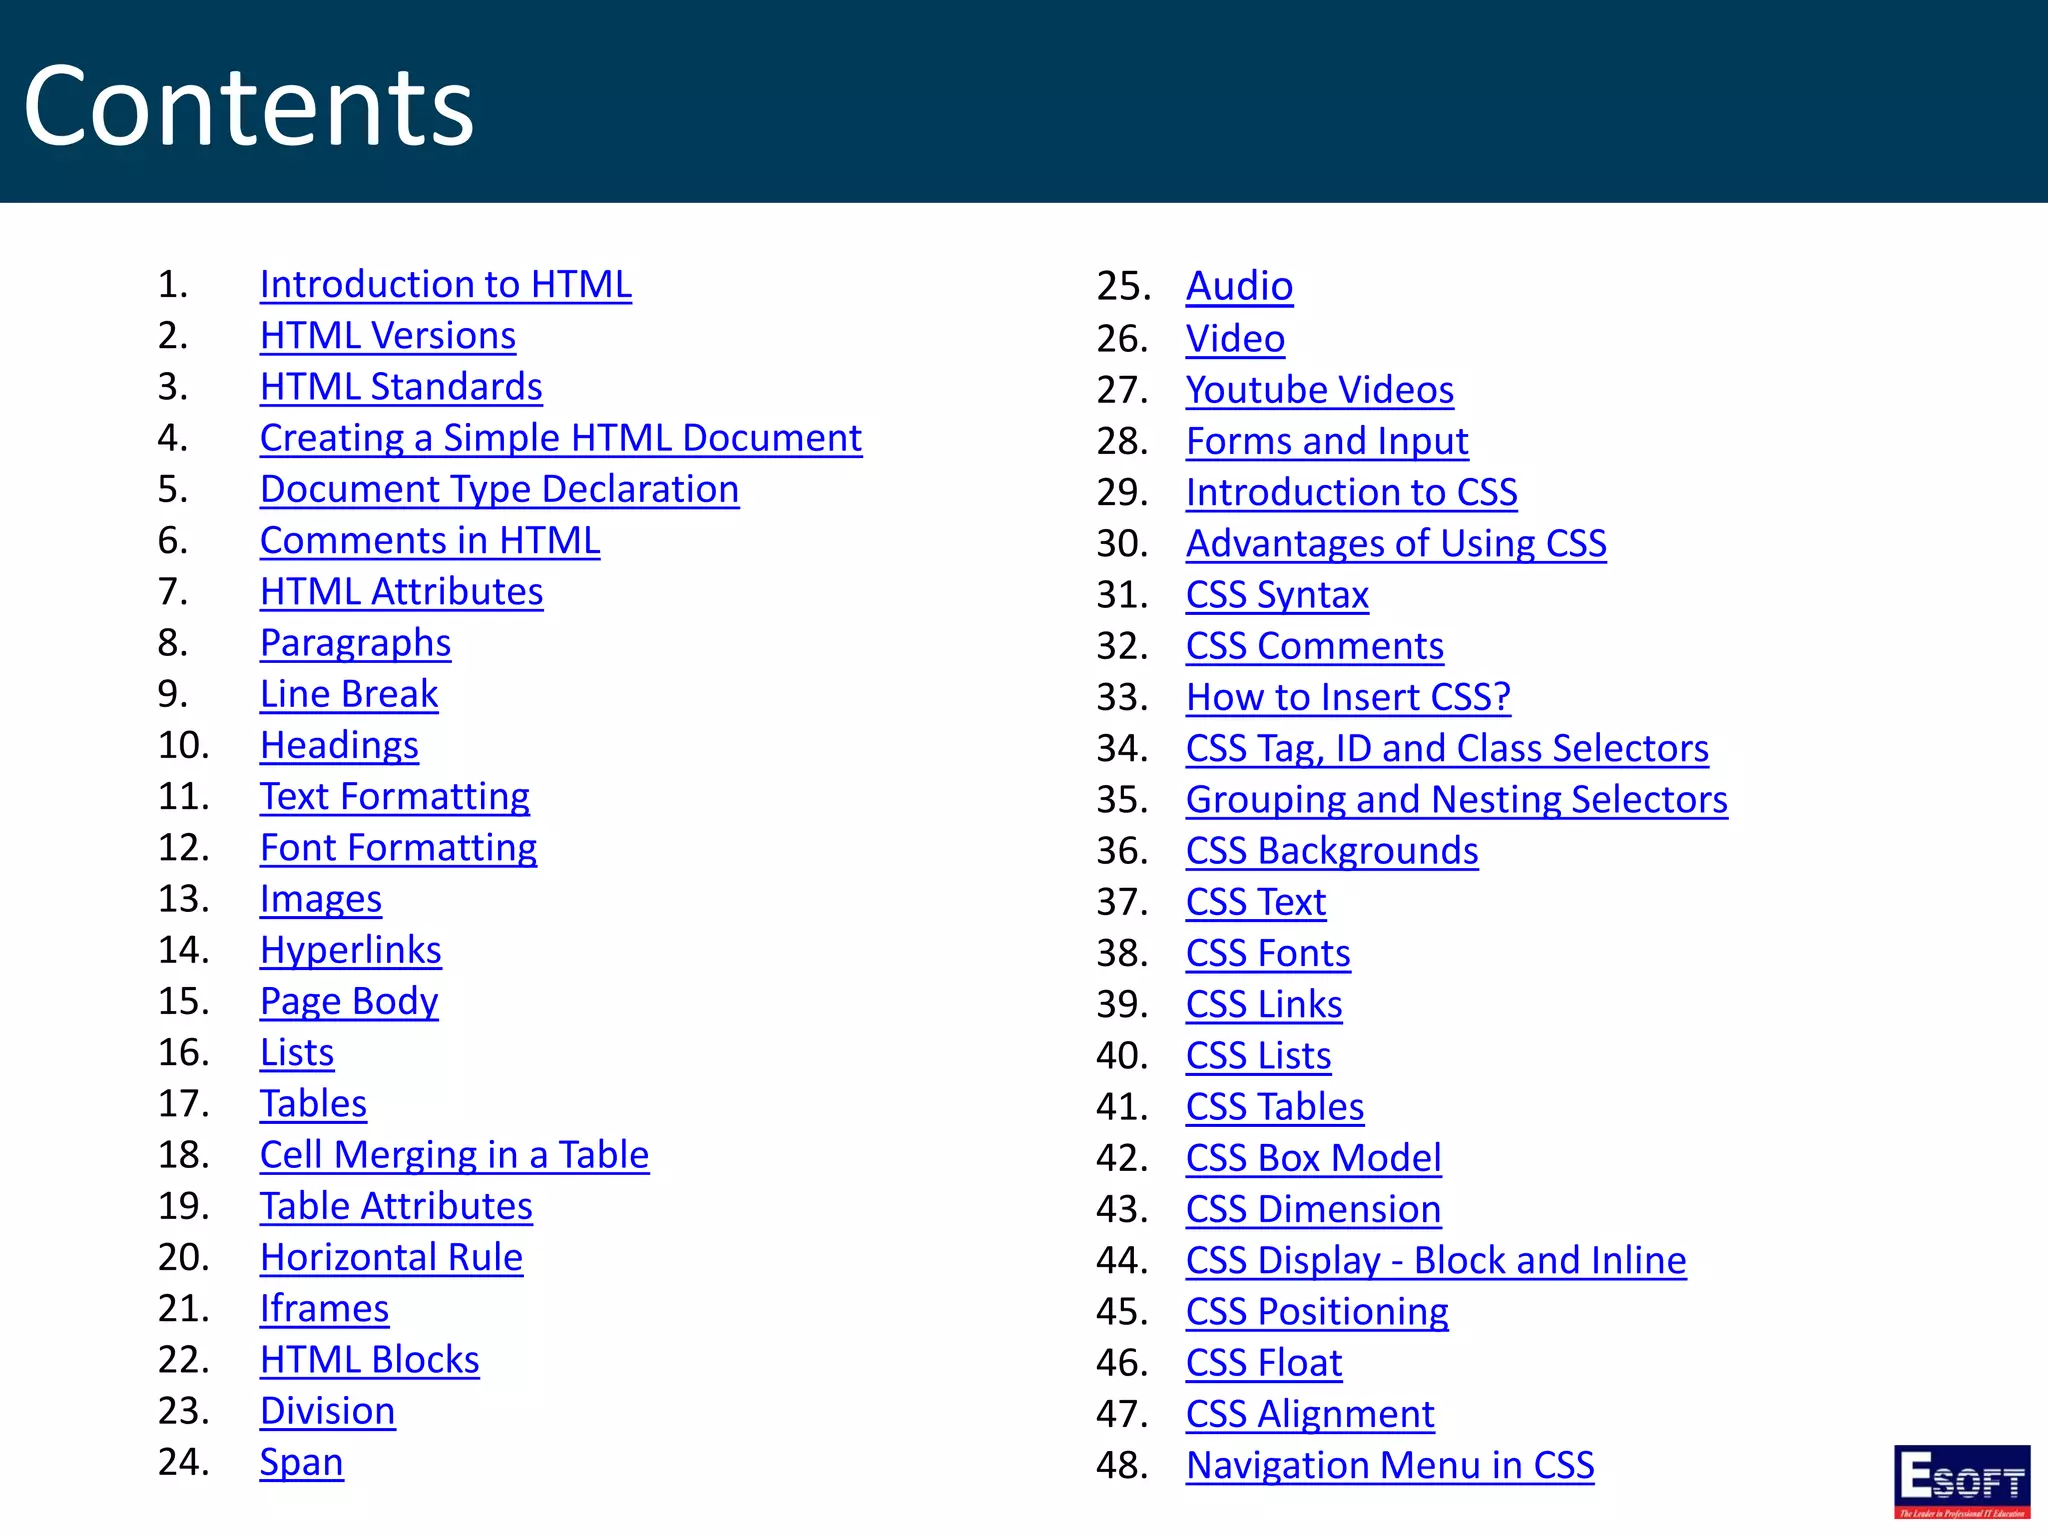Open Document Type Declaration link
Viewport: 2048px width, 1536px height.
coord(499,489)
